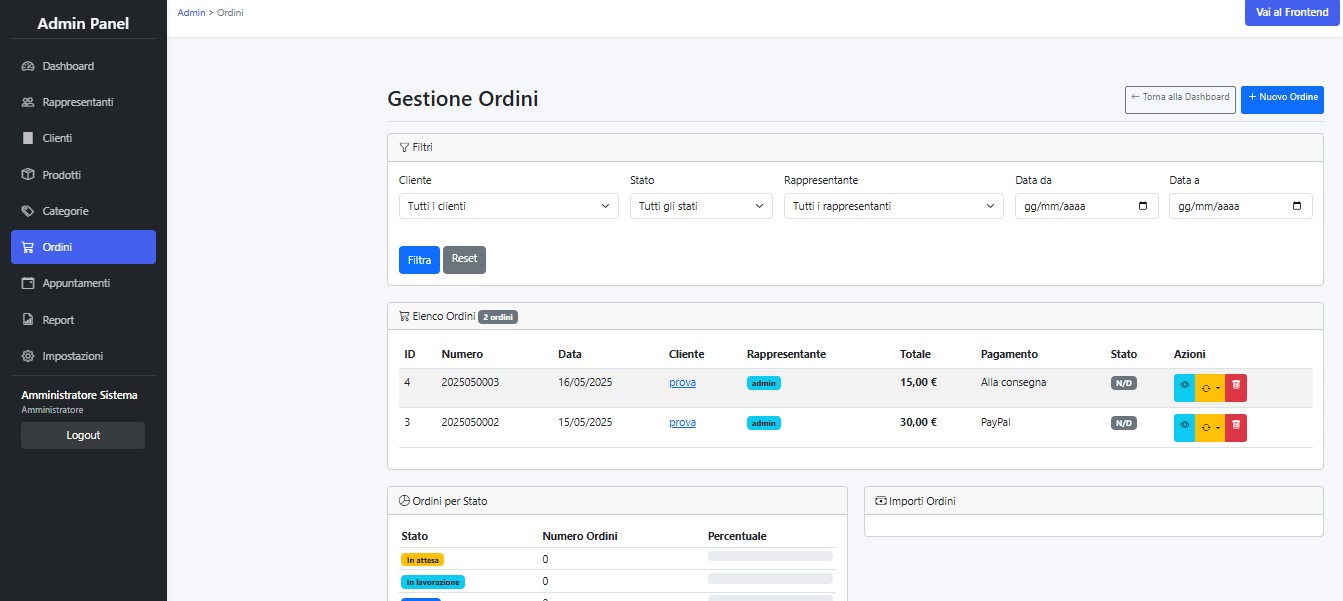Open client link prova for order 2025050003

tap(682, 382)
